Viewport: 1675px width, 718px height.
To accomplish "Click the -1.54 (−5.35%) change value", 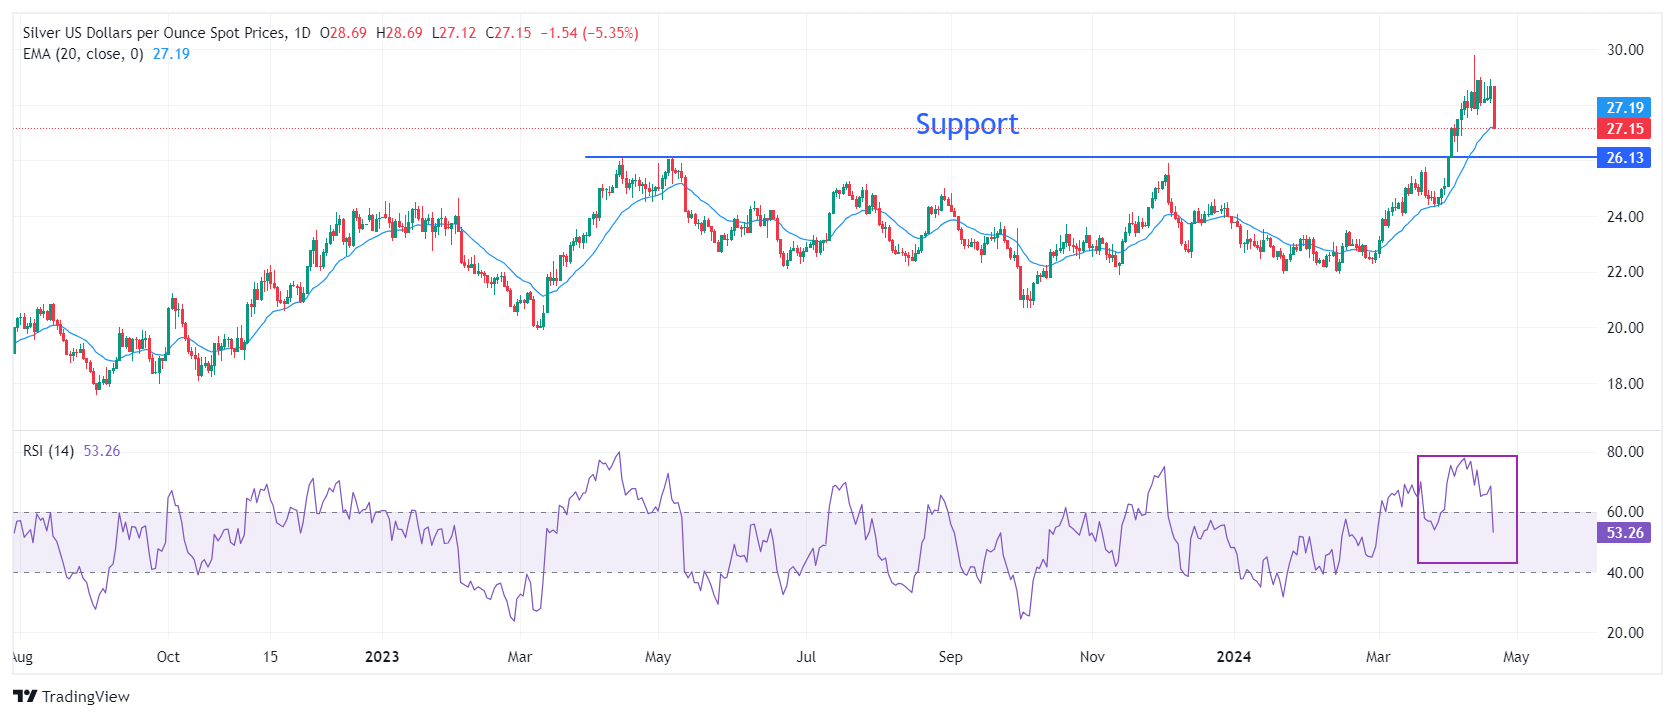I will coord(589,33).
